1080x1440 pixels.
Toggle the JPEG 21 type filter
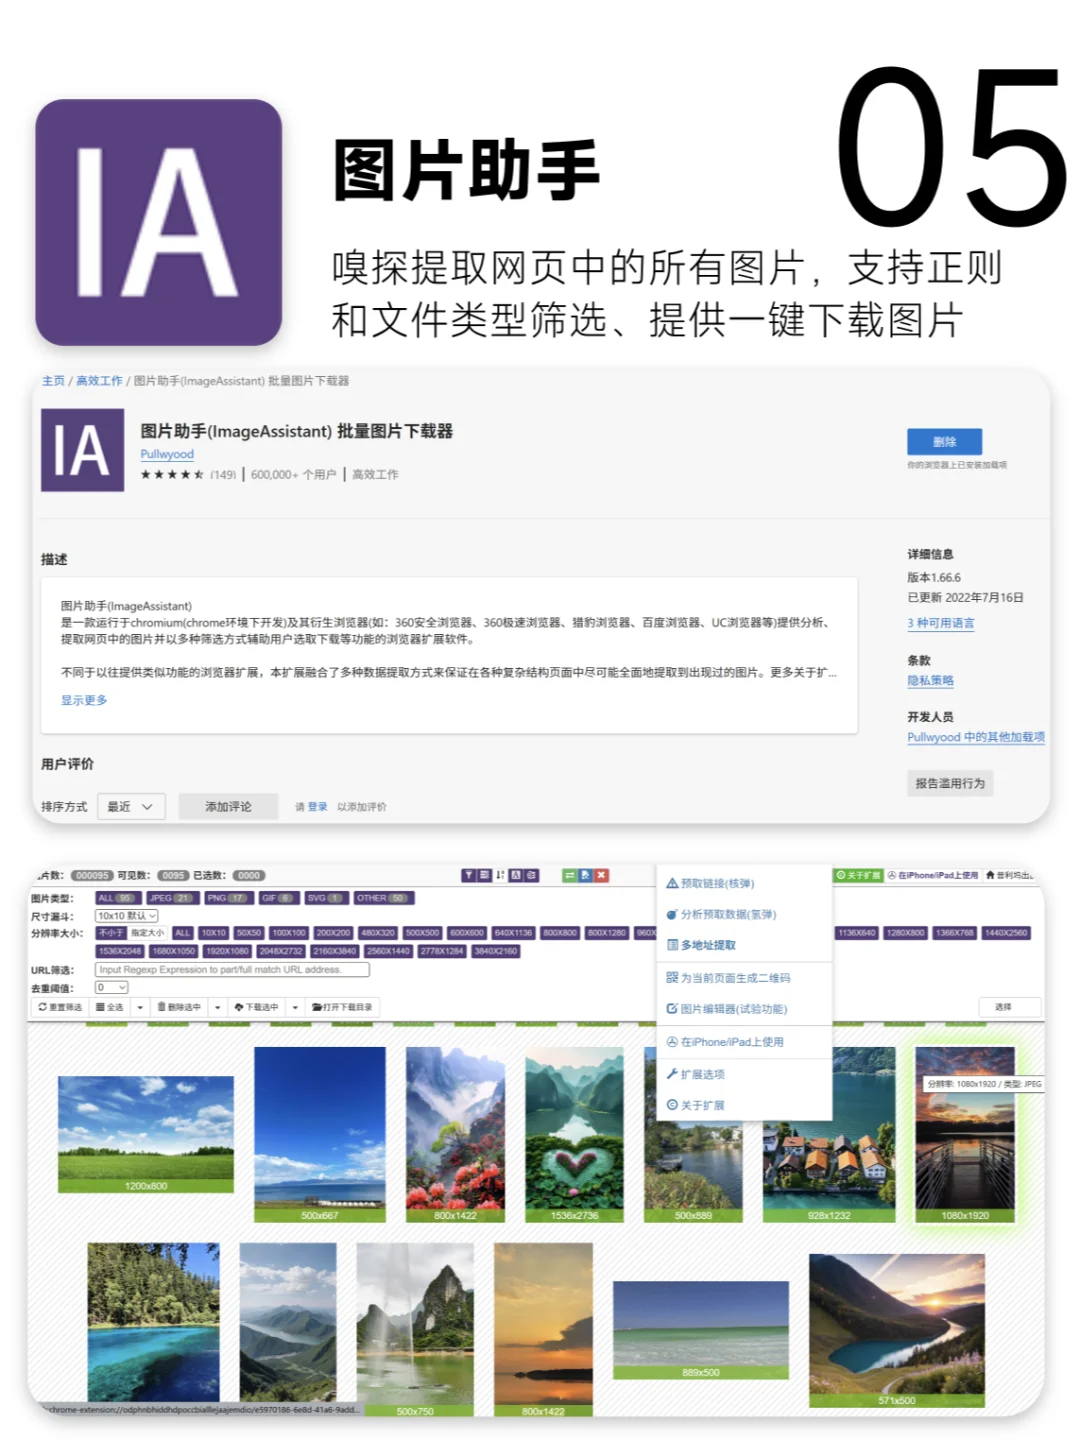[x=171, y=898]
